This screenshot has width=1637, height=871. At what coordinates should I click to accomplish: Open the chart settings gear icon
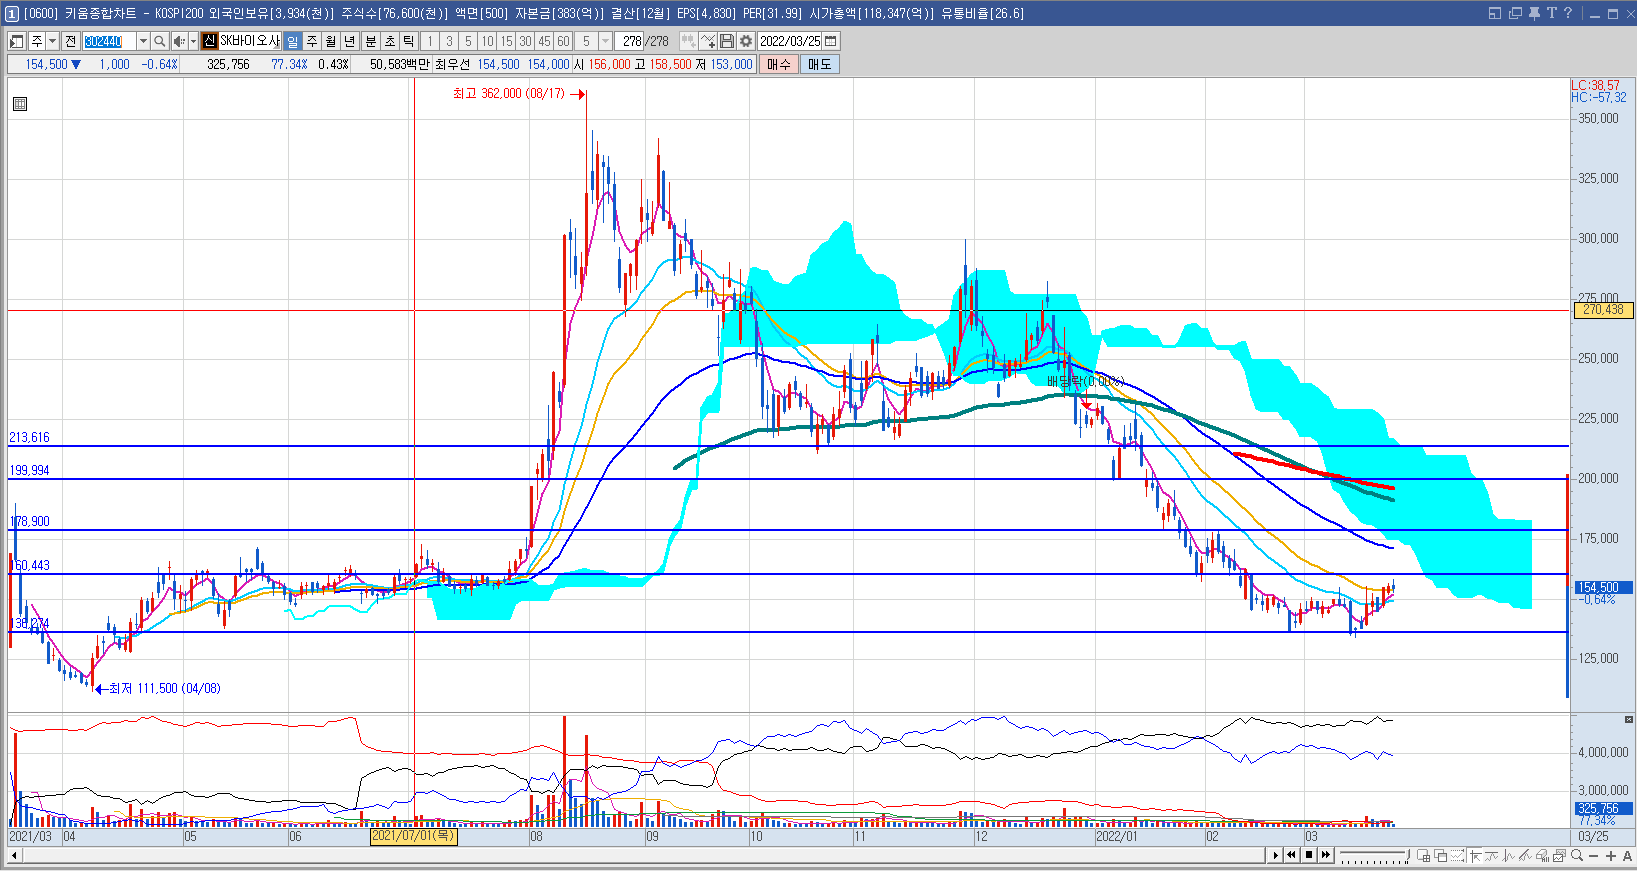point(746,41)
